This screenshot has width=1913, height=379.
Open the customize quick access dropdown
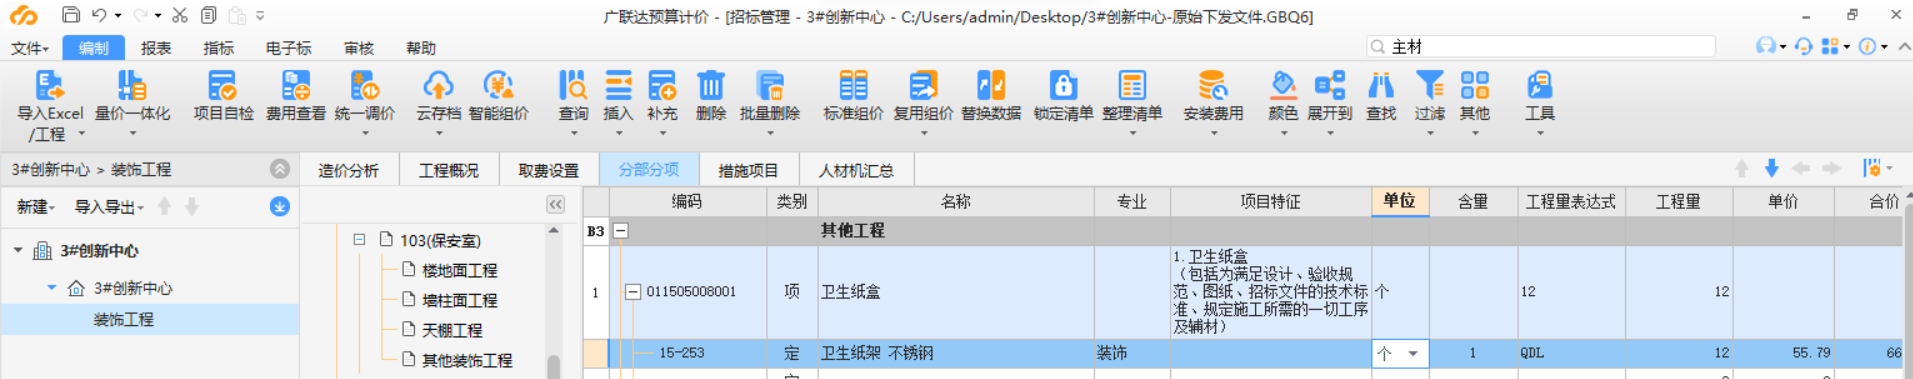[260, 16]
